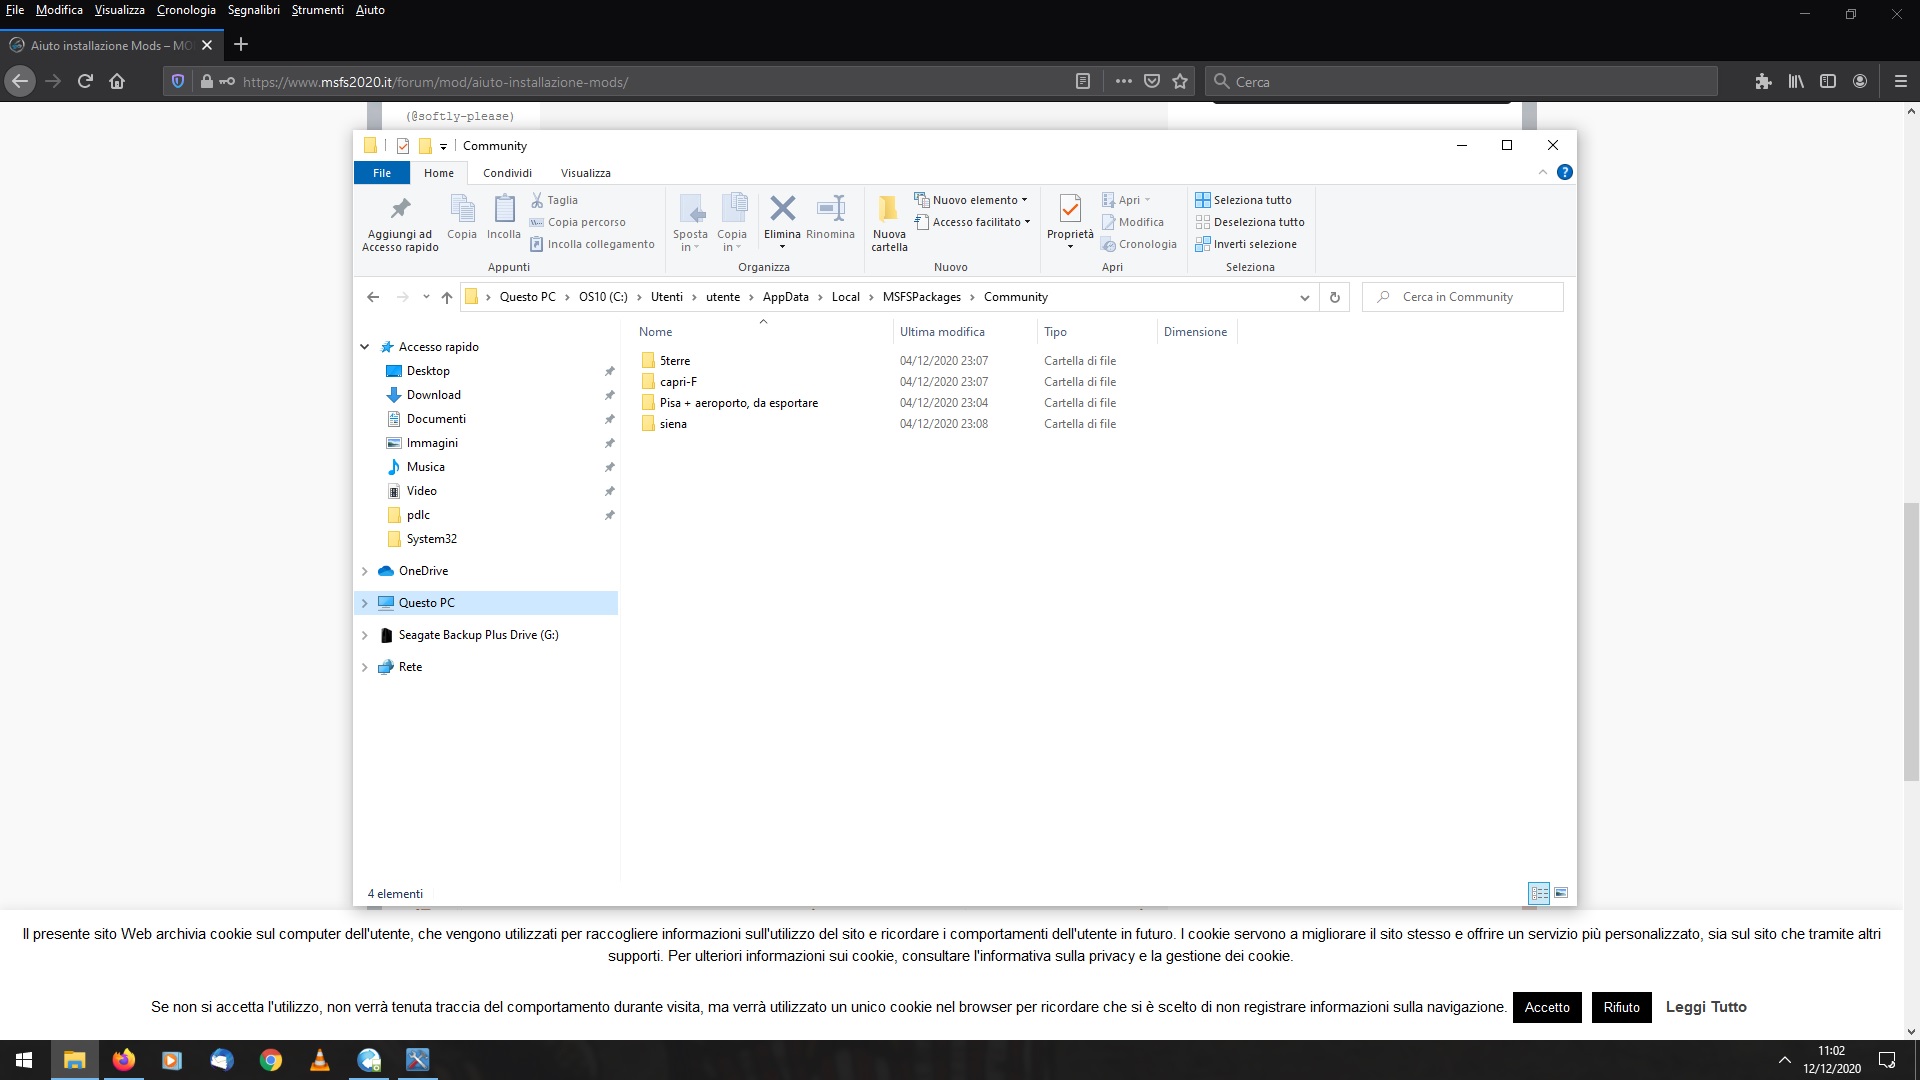Open Chrome from the taskbar

pyautogui.click(x=271, y=1060)
